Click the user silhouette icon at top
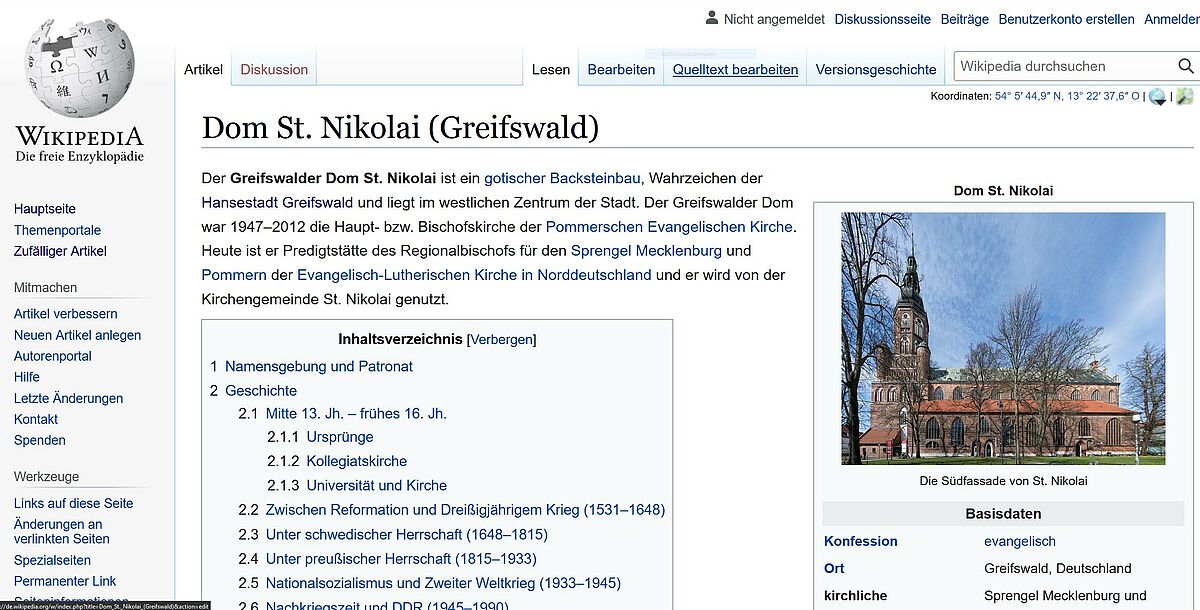Image resolution: width=1200 pixels, height=610 pixels. 712,18
